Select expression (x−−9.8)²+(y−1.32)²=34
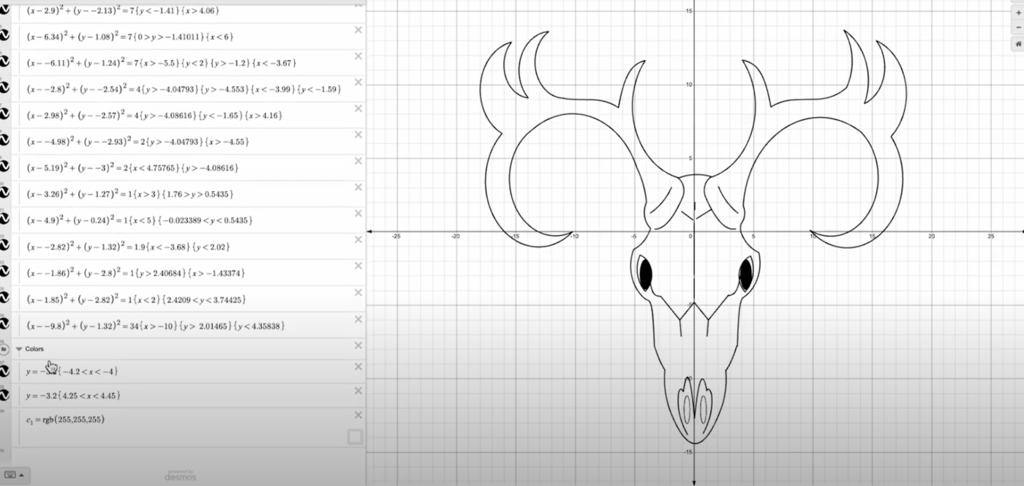 [155, 325]
